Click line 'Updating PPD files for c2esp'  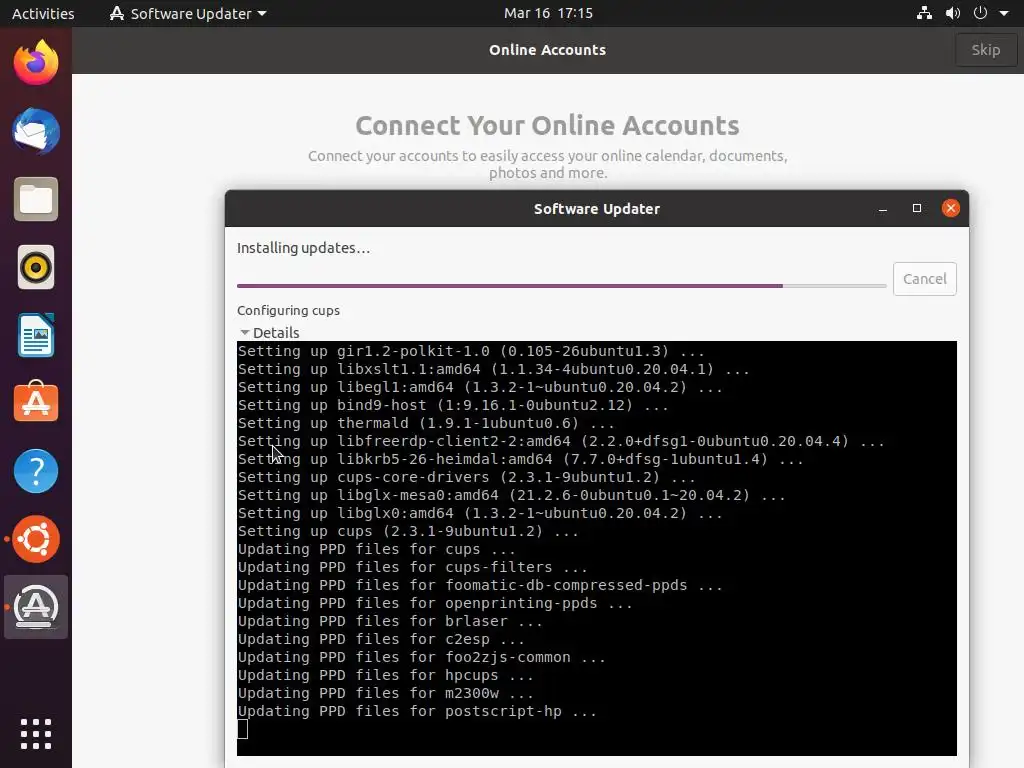point(381,639)
